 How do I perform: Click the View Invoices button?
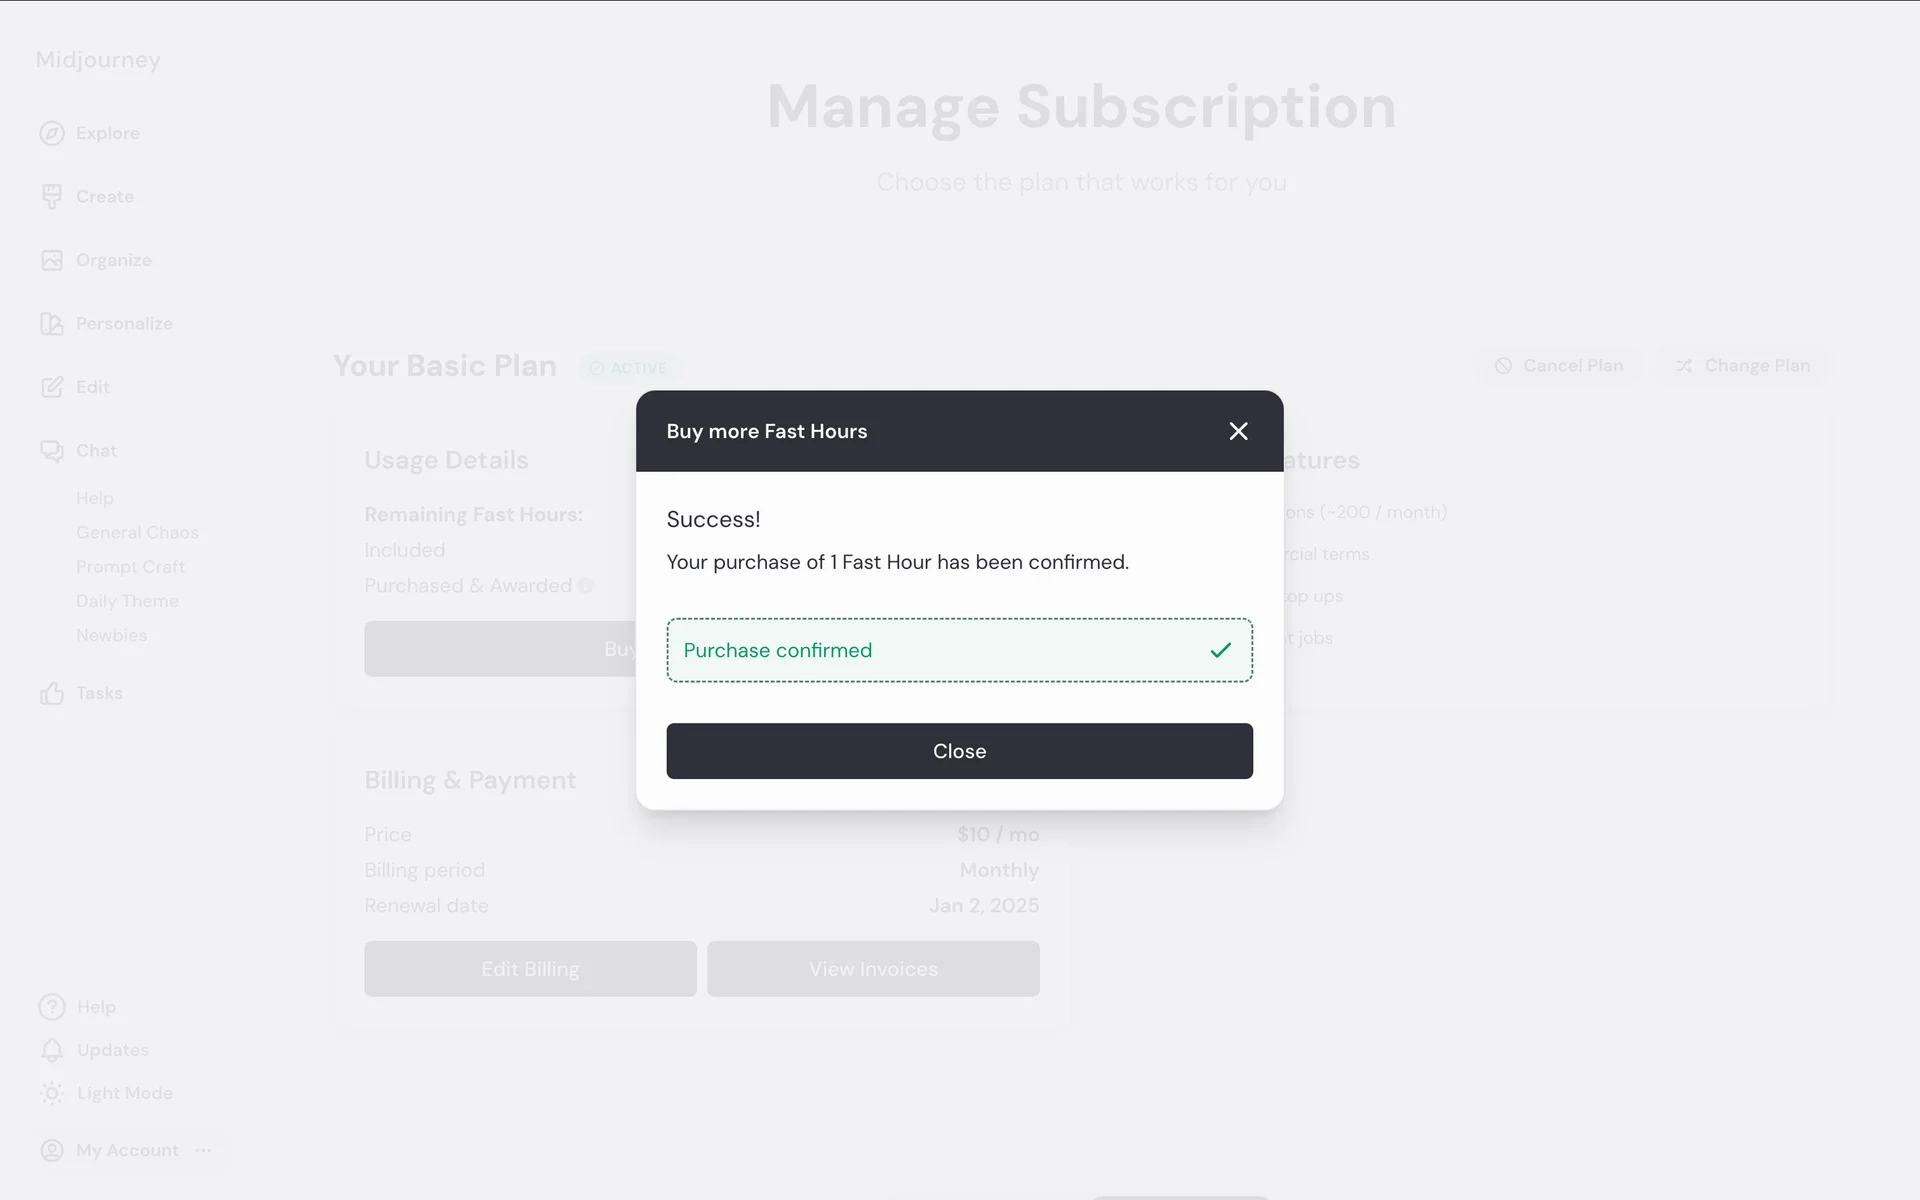click(x=873, y=968)
